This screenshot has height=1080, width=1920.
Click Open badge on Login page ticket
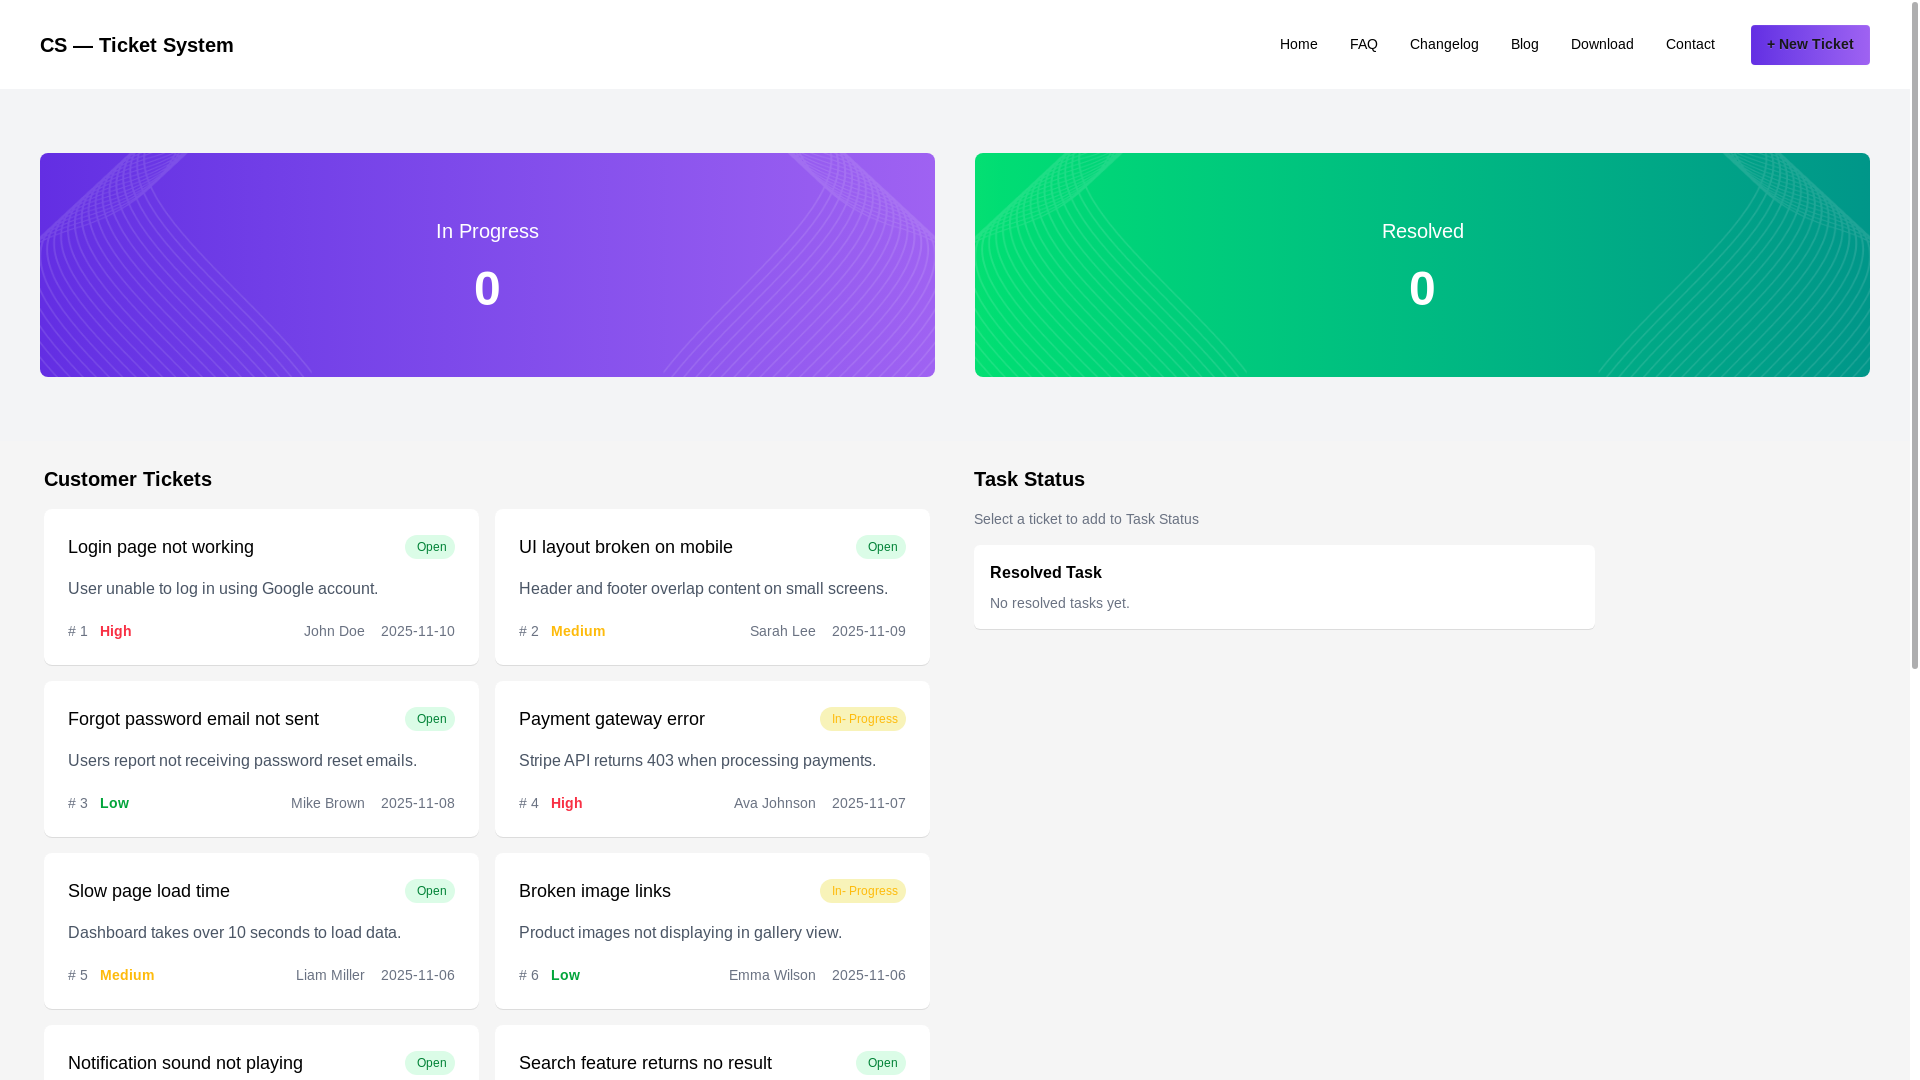coord(430,547)
